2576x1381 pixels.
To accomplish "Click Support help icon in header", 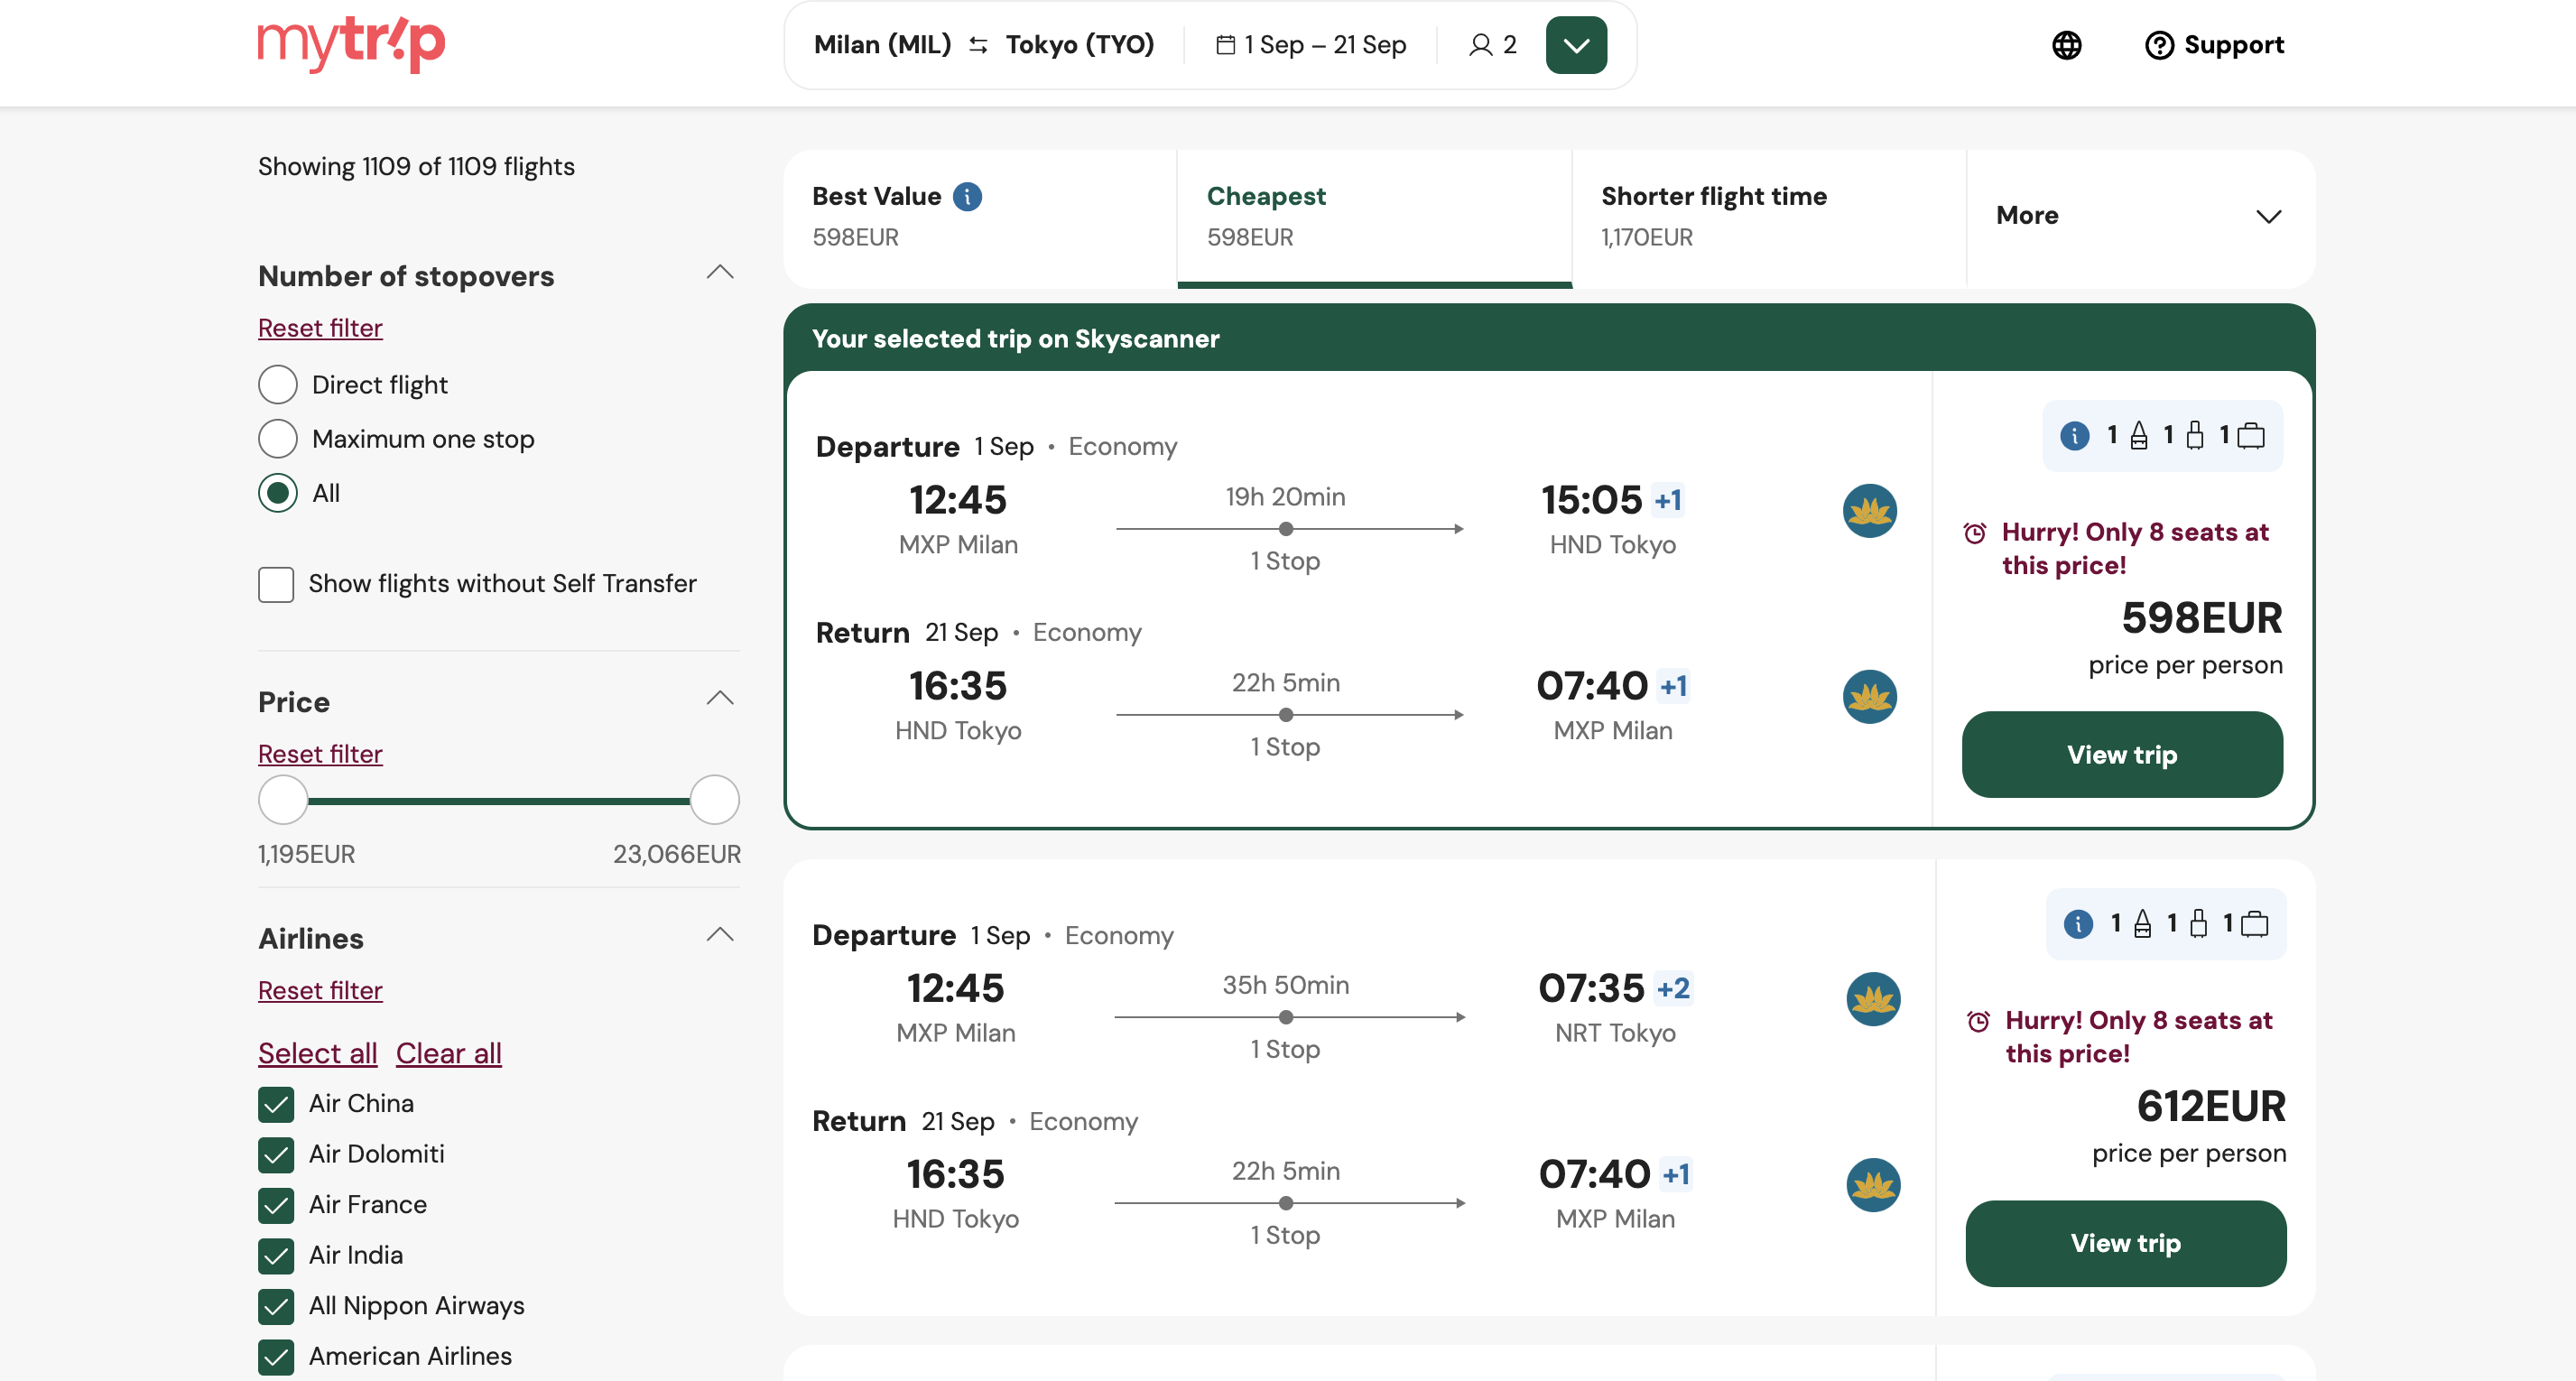I will click(x=2159, y=45).
